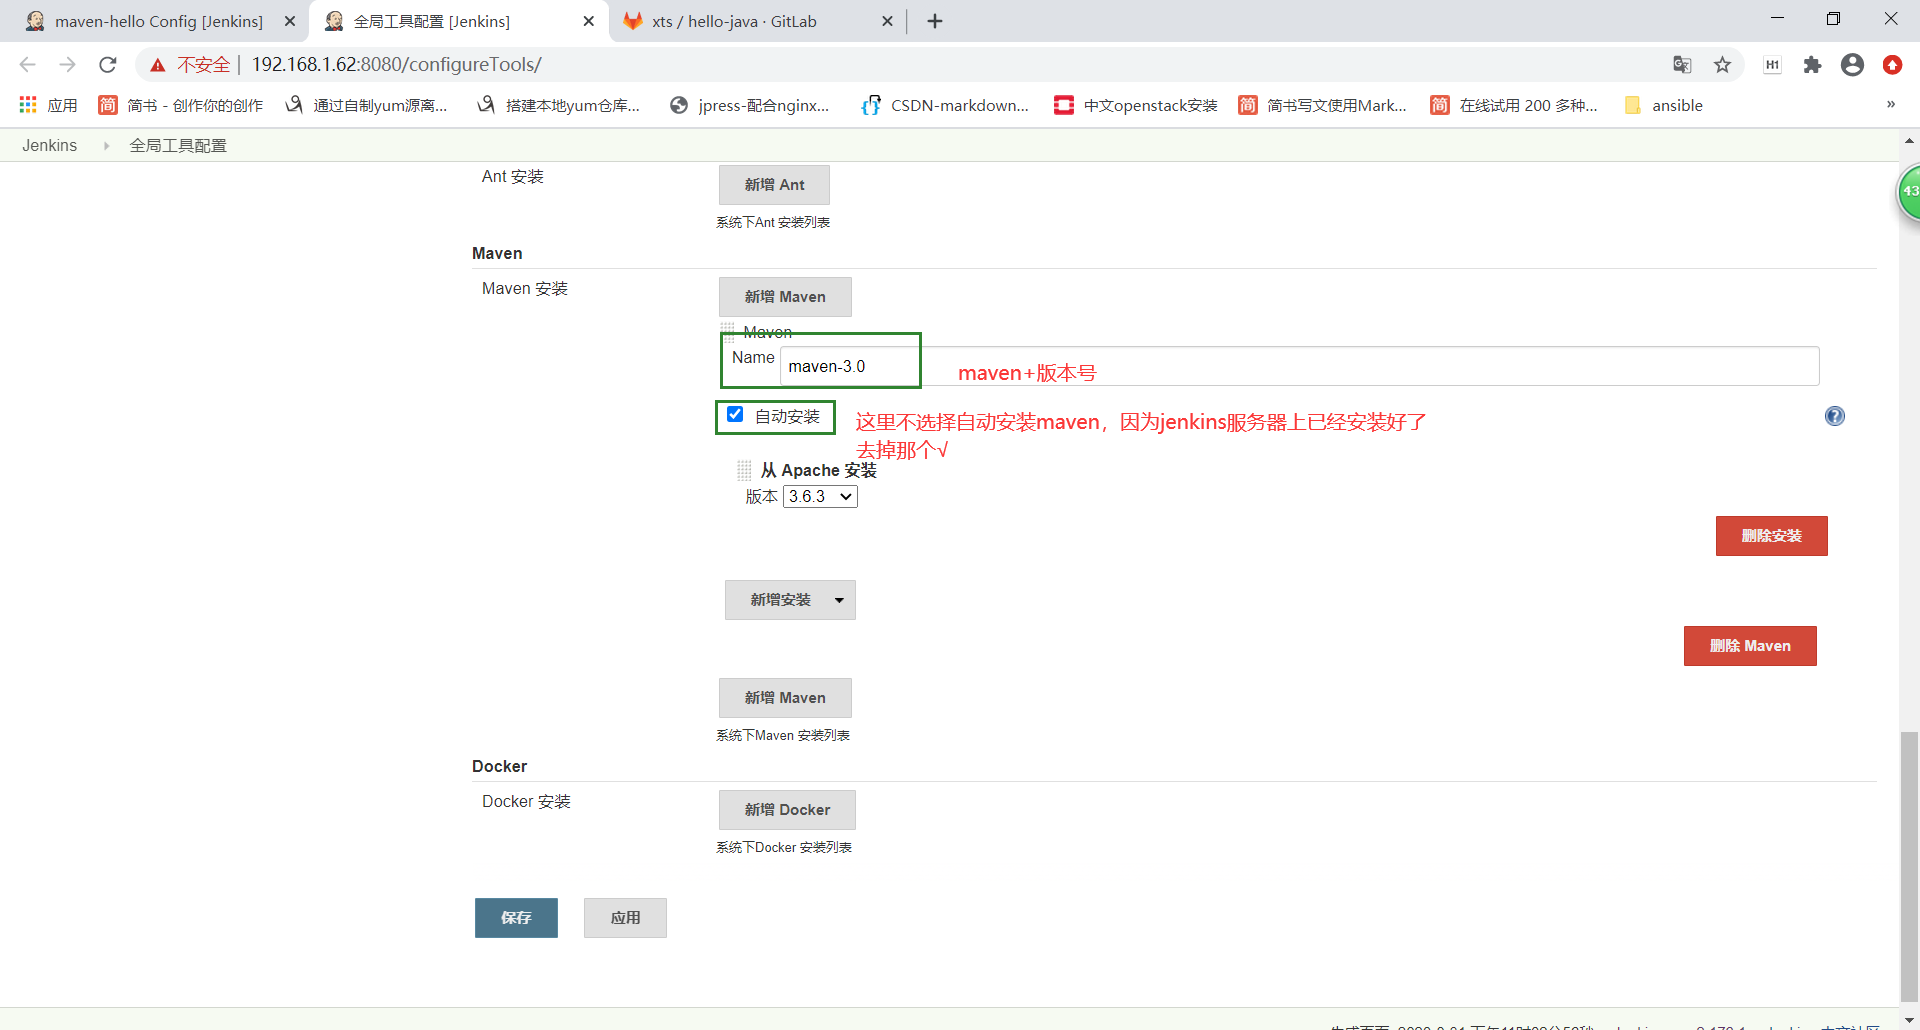The height and width of the screenshot is (1030, 1920).
Task: Click the 新增 Ant button
Action: pyautogui.click(x=774, y=185)
